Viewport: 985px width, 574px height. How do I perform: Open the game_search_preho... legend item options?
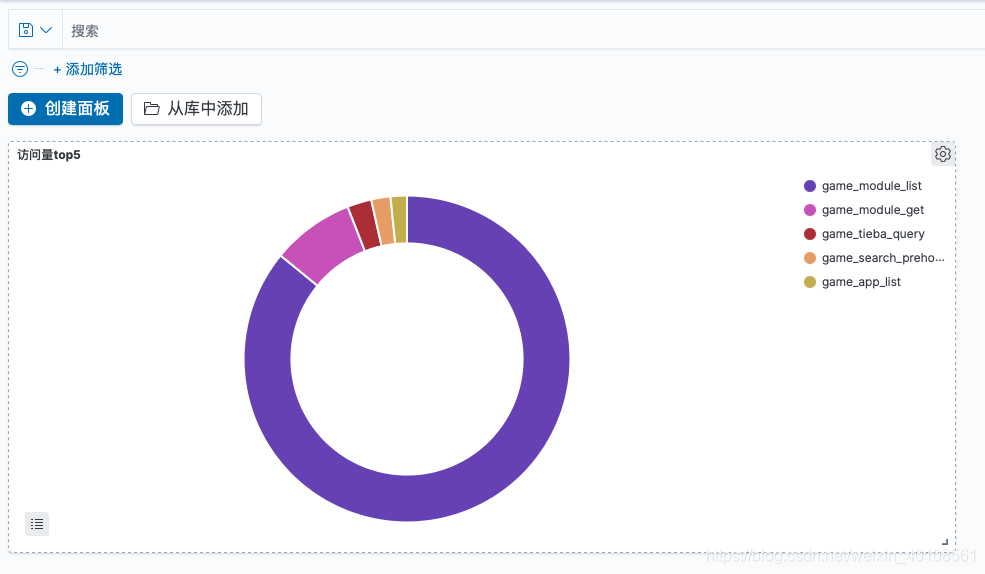874,258
